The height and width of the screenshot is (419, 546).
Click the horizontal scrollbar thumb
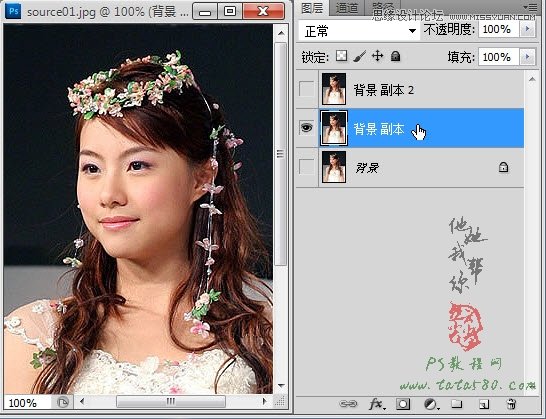(x=171, y=402)
